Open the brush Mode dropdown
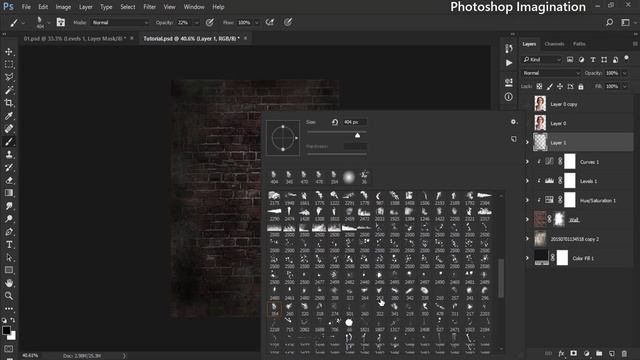The image size is (640, 360). point(120,22)
